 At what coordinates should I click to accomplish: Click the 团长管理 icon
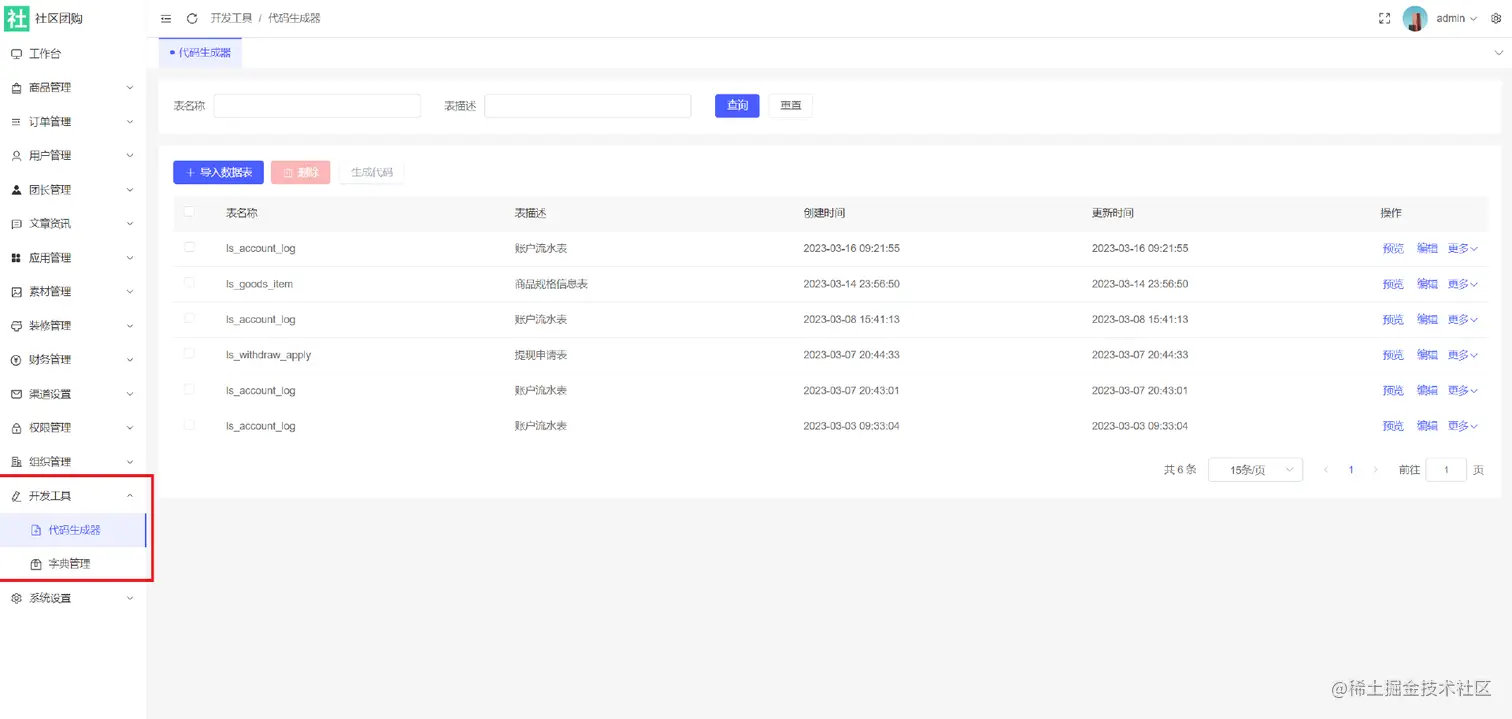pyautogui.click(x=16, y=190)
